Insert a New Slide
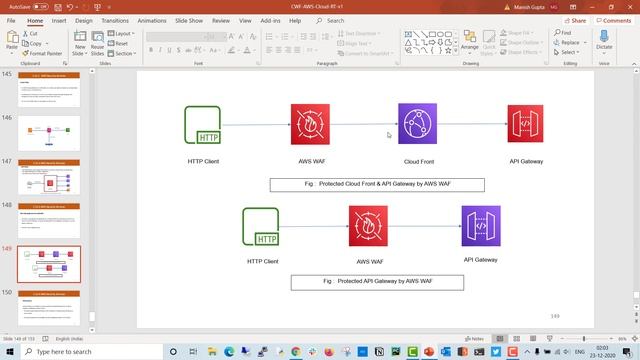 (80, 43)
